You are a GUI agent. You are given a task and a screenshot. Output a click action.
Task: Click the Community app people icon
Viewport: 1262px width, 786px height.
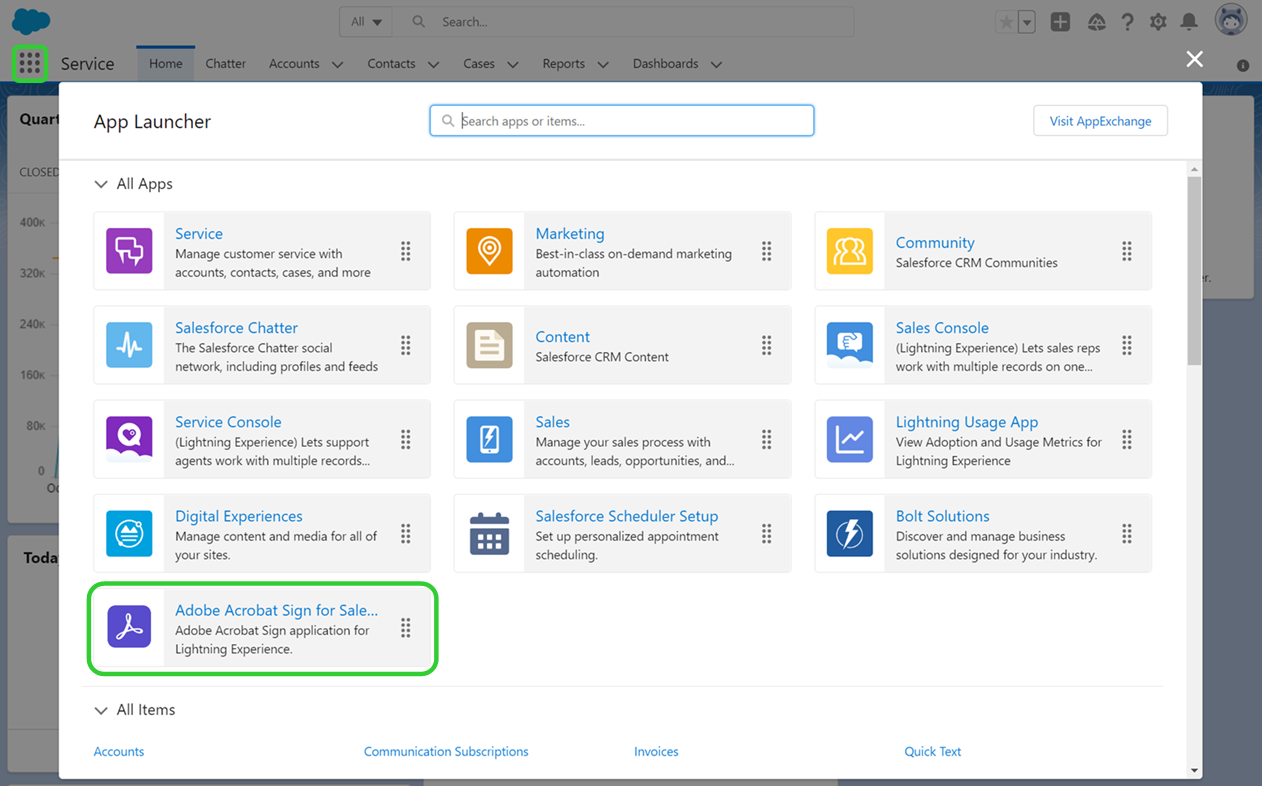(850, 251)
